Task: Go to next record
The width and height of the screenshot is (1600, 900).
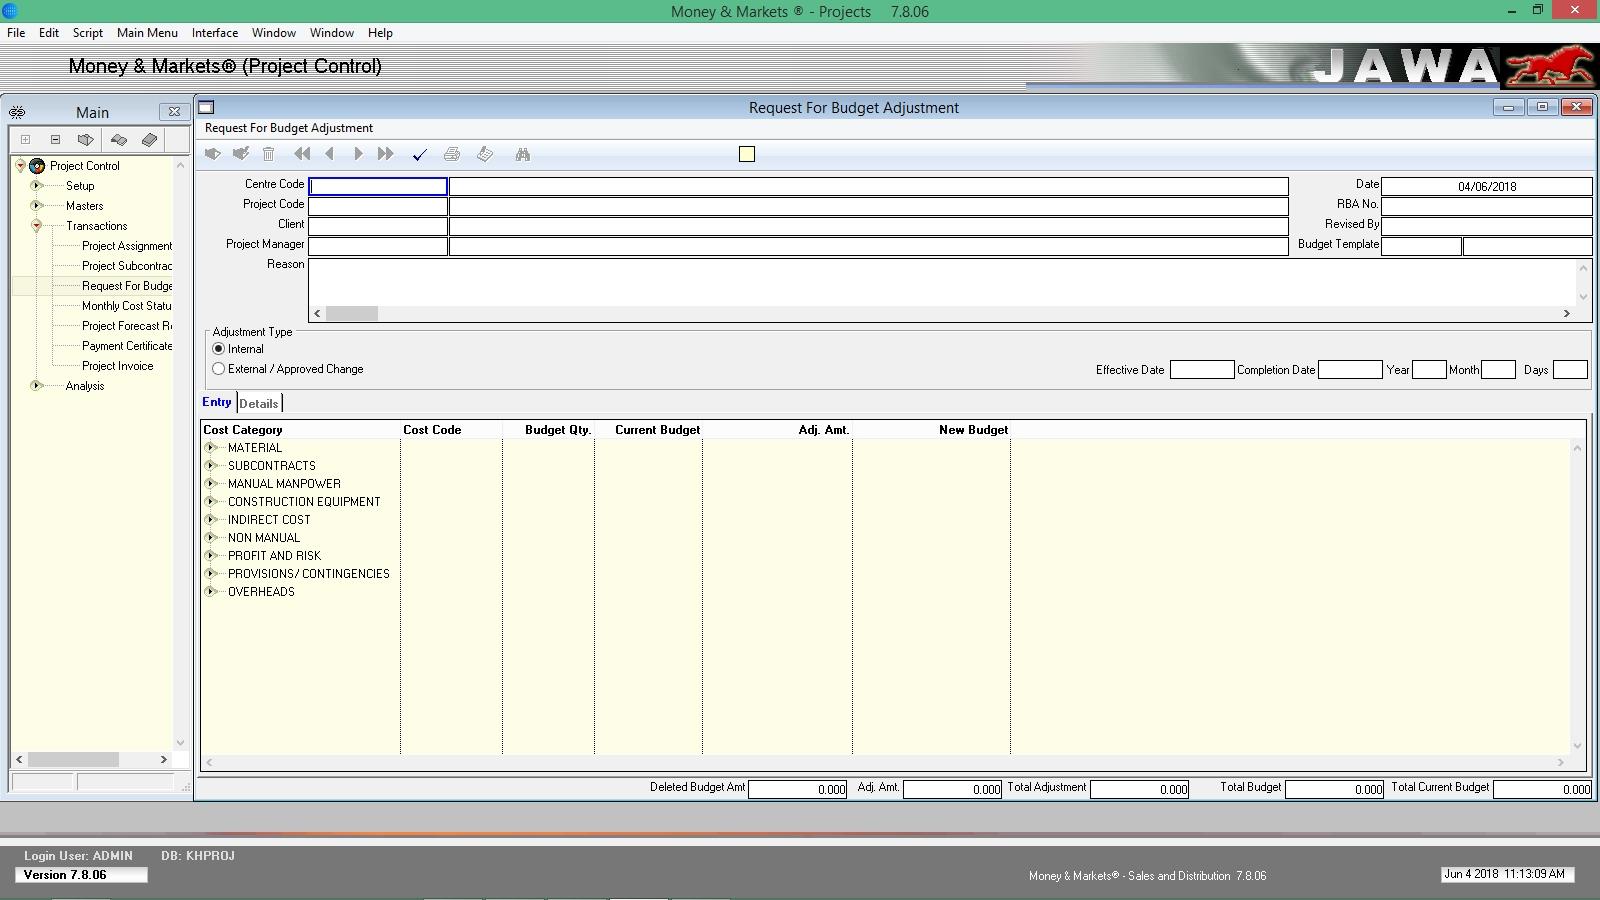Action: pos(357,154)
